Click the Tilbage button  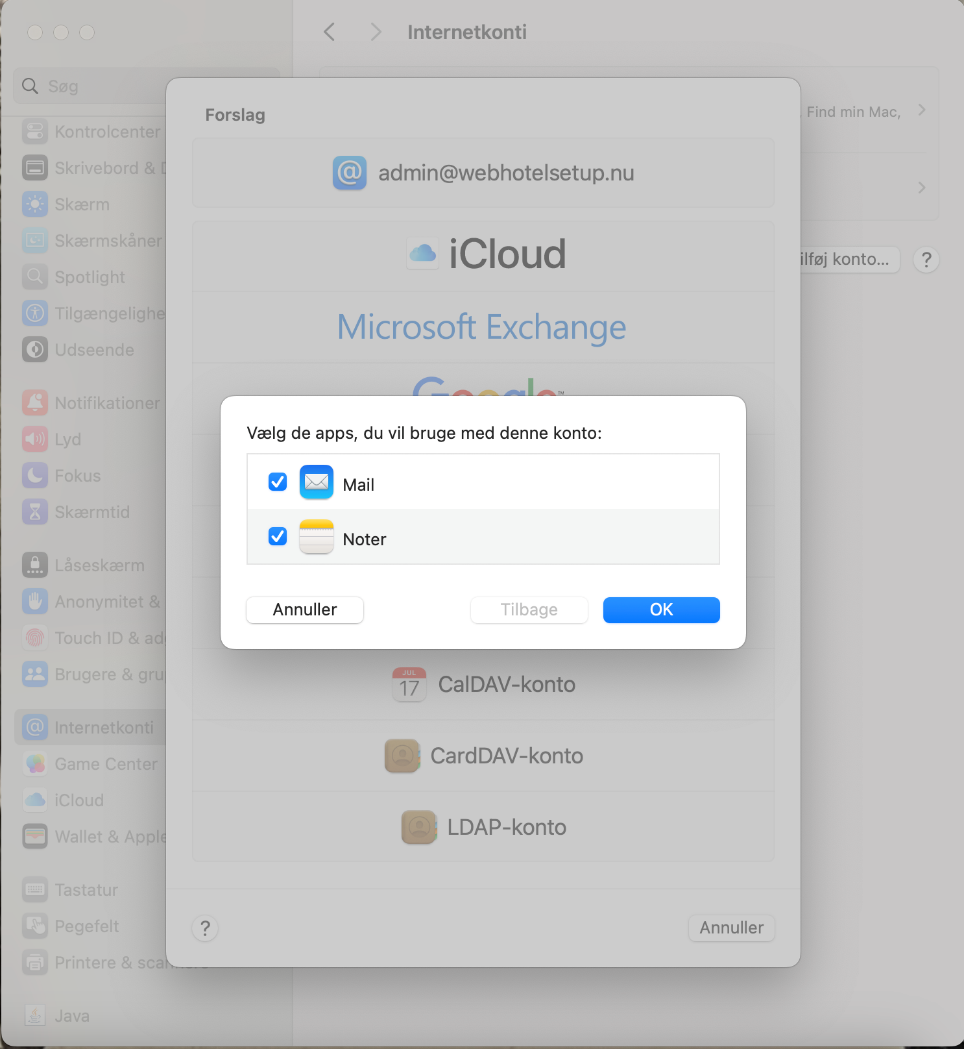528,609
